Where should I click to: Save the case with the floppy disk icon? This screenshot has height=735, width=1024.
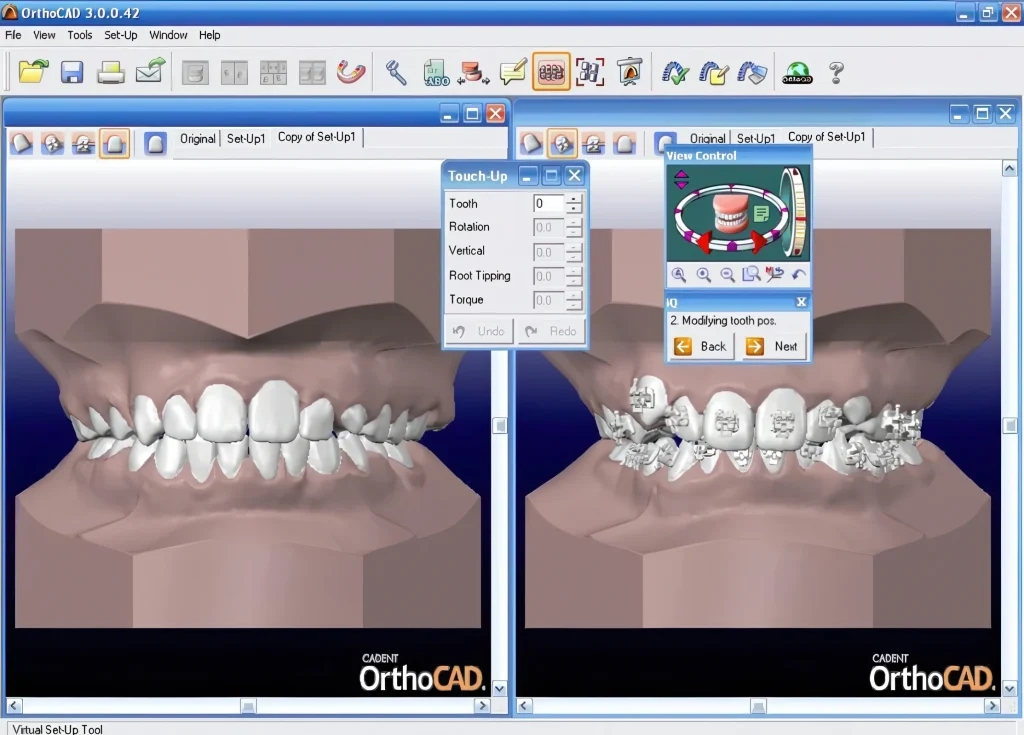pos(72,72)
